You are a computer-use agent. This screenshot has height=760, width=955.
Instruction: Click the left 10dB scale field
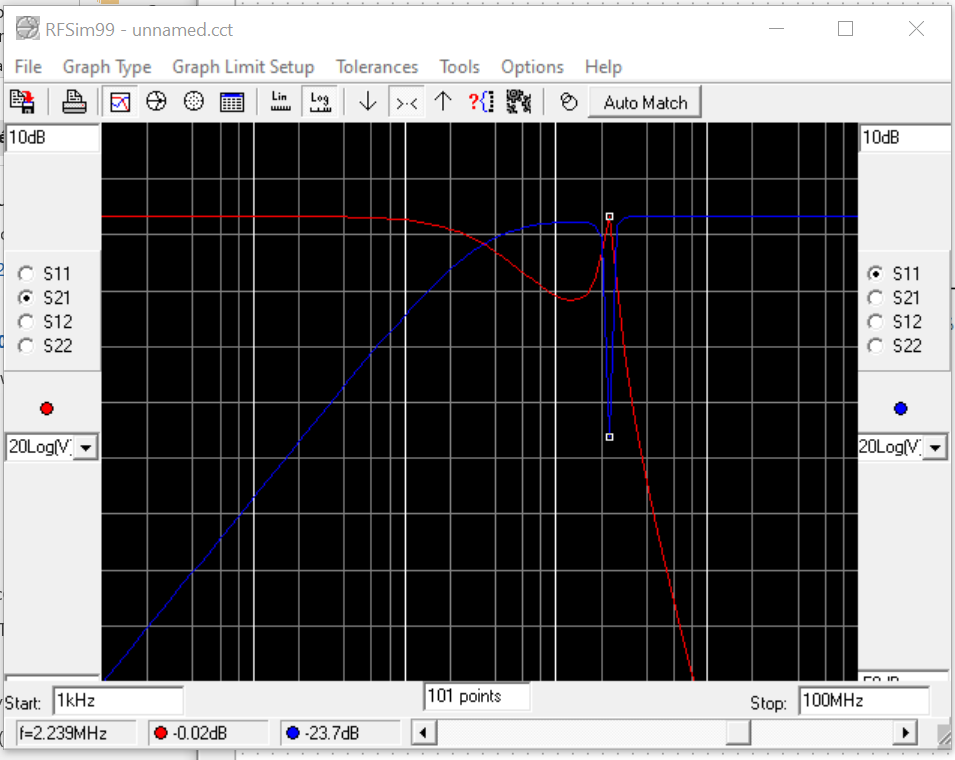click(52, 138)
